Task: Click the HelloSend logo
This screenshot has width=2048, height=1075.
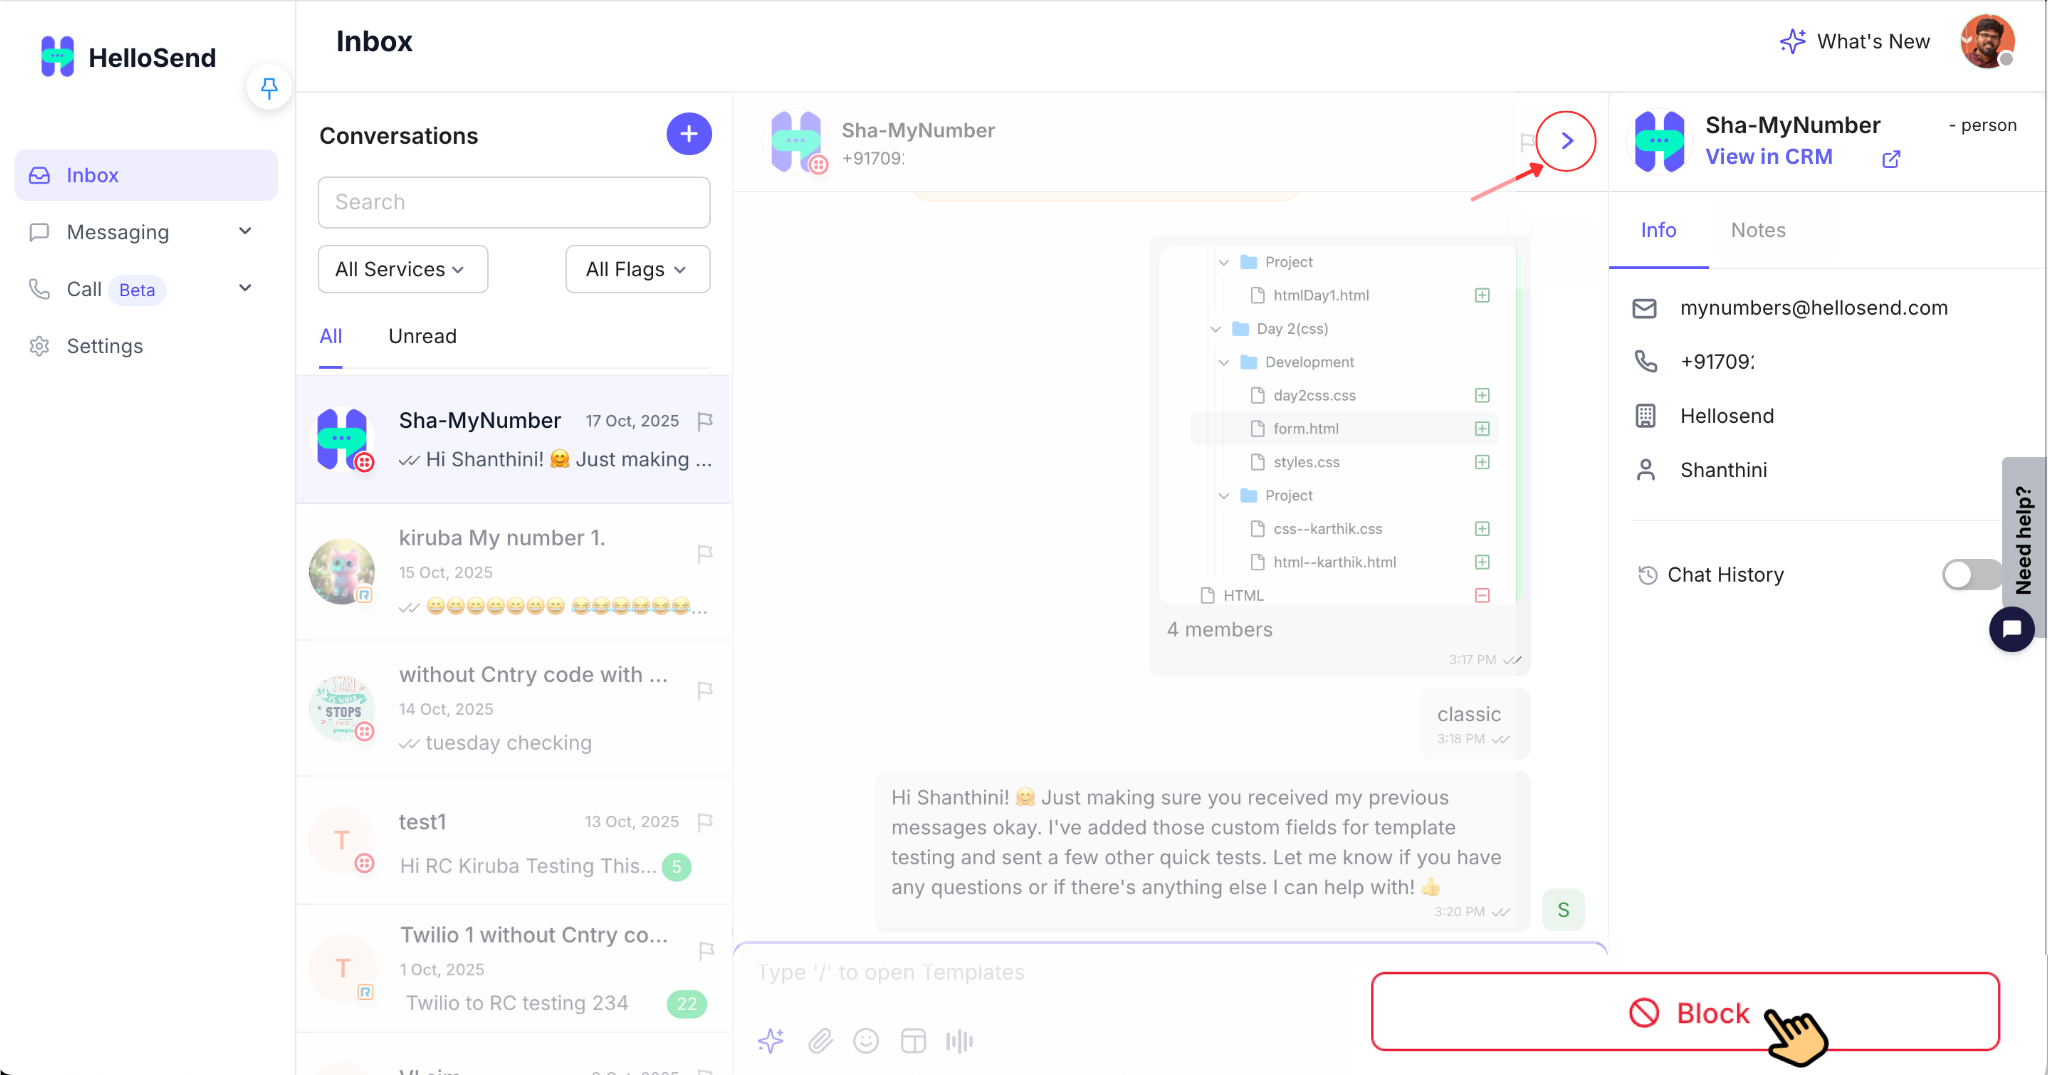Action: click(x=127, y=57)
